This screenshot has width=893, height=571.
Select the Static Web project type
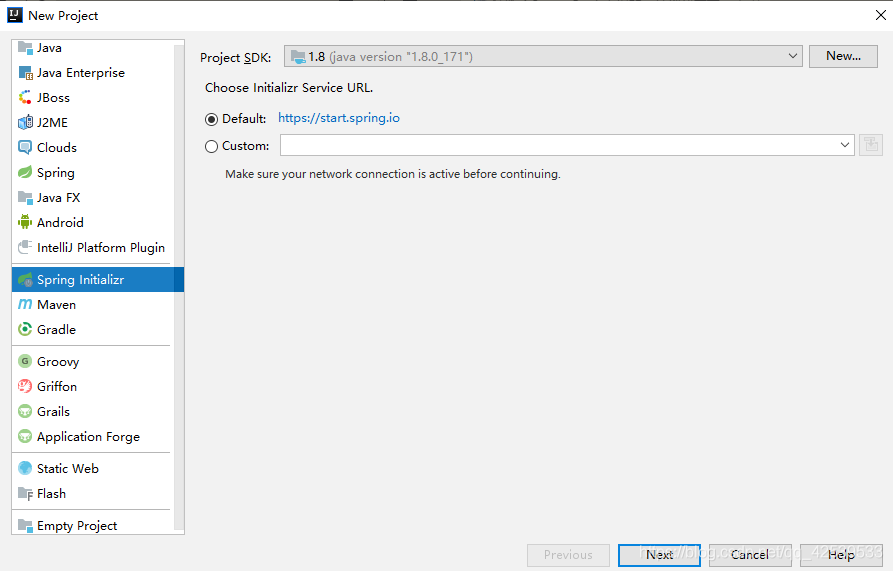pyautogui.click(x=92, y=469)
